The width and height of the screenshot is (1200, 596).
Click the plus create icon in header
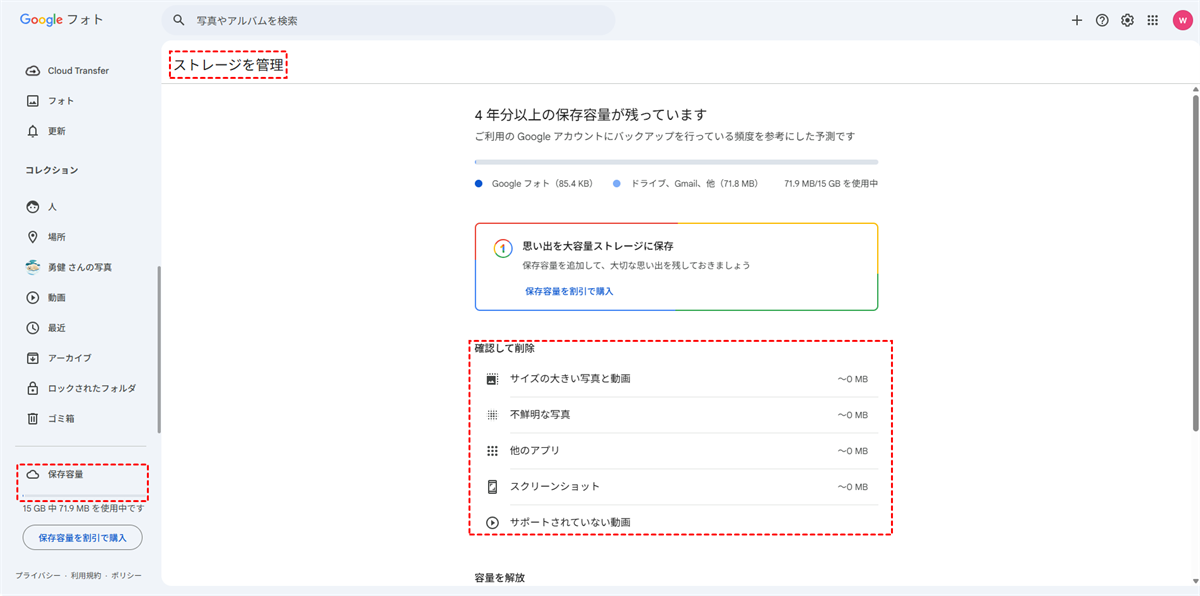[x=1077, y=20]
